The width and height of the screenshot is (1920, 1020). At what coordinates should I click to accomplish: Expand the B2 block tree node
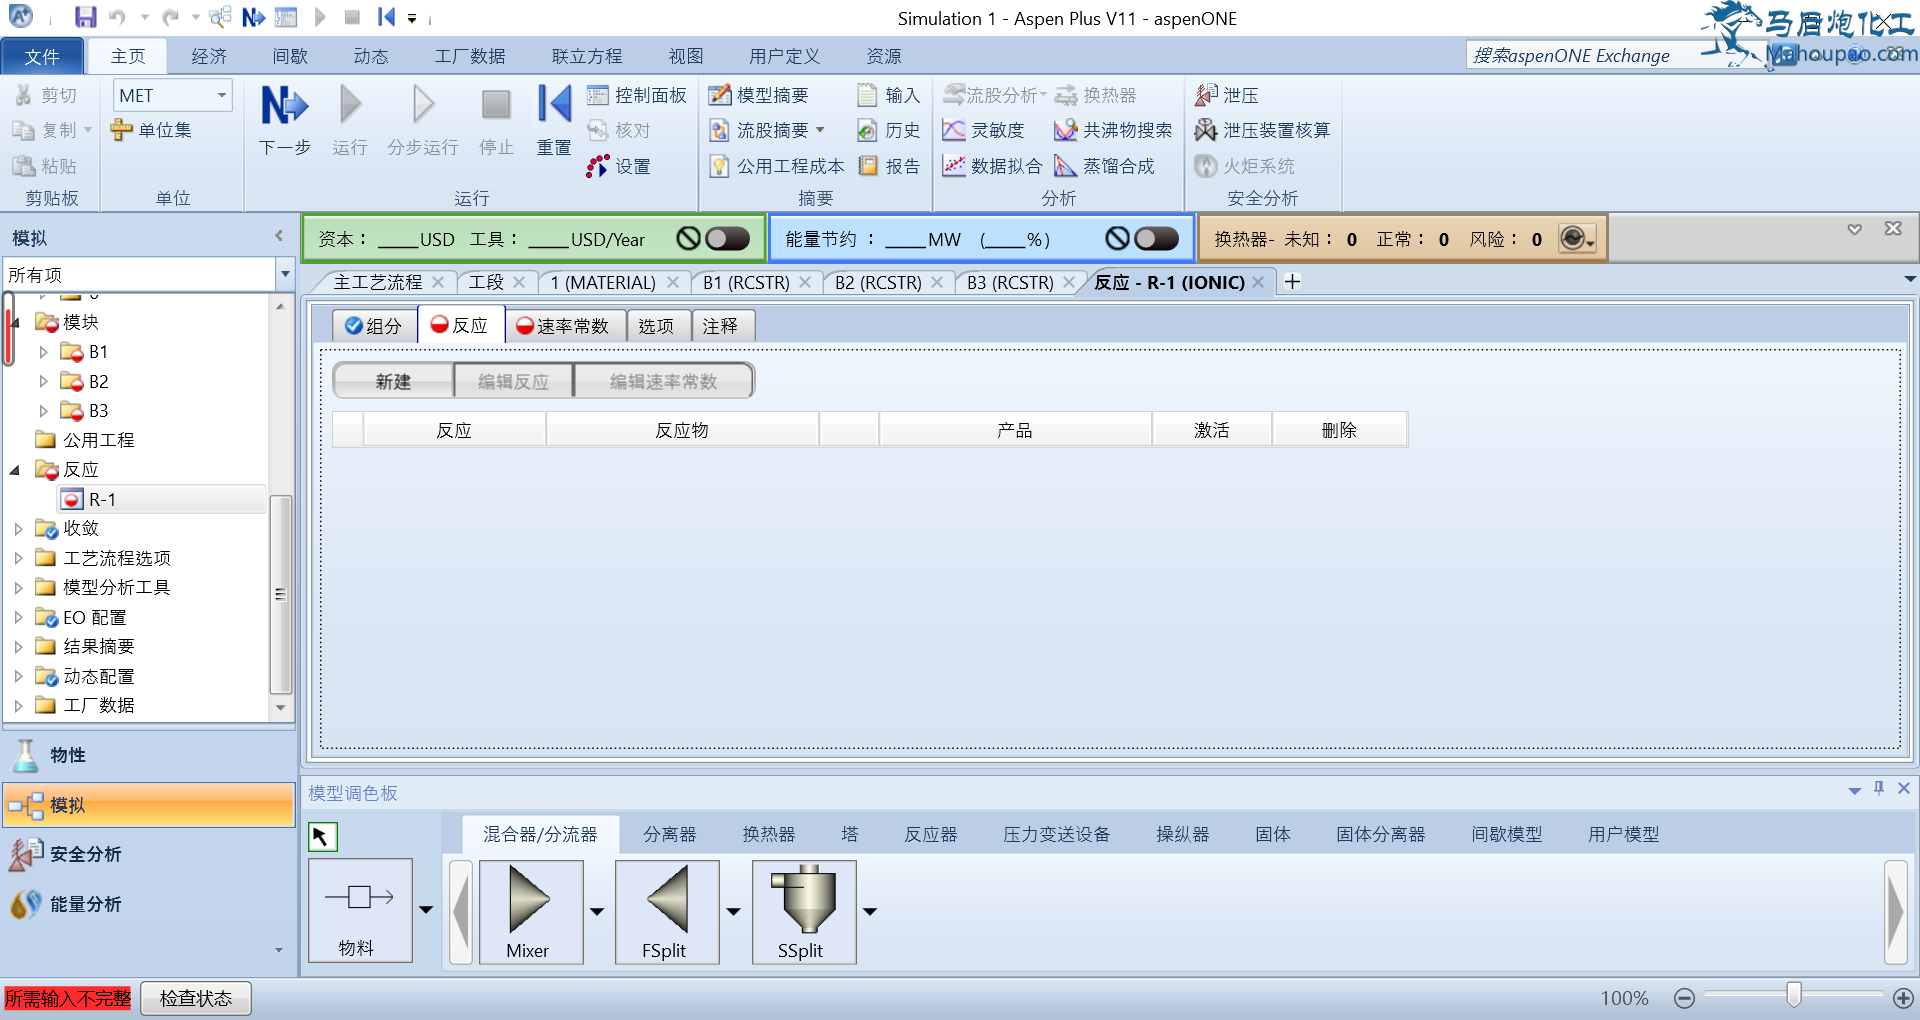43,381
